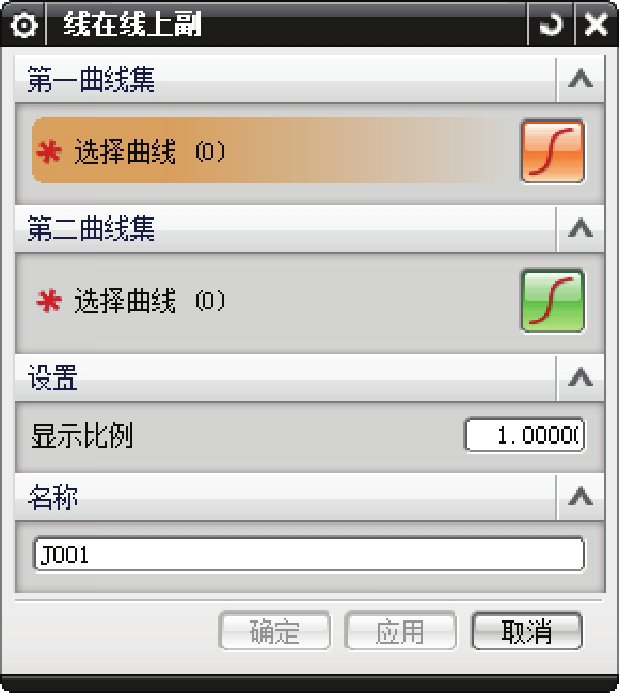The image size is (619, 693).
Task: Click the name field containing J001
Action: tap(309, 554)
